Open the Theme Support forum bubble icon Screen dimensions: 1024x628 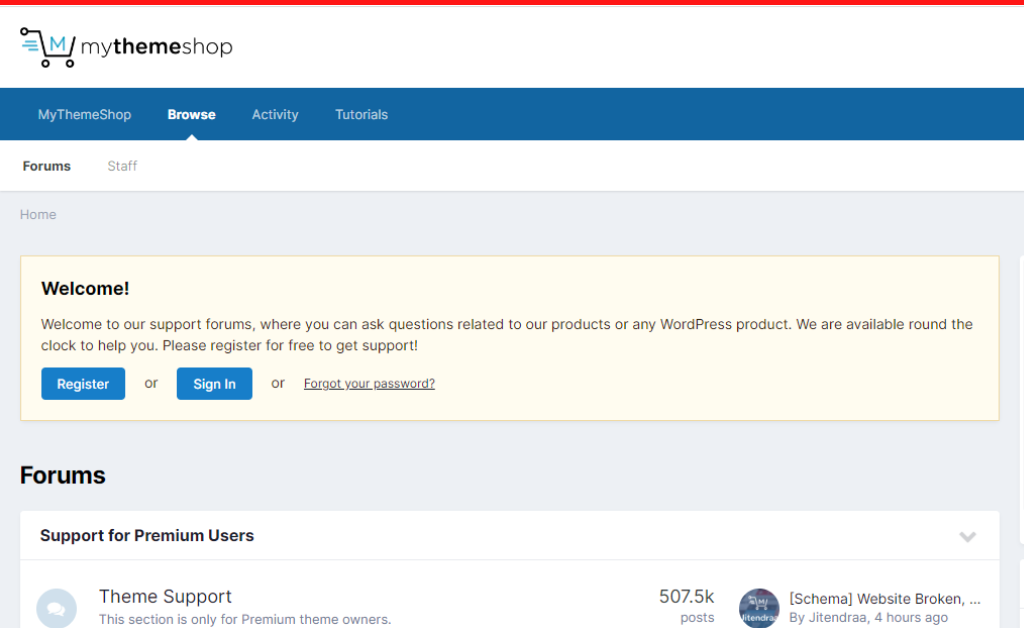click(56, 608)
